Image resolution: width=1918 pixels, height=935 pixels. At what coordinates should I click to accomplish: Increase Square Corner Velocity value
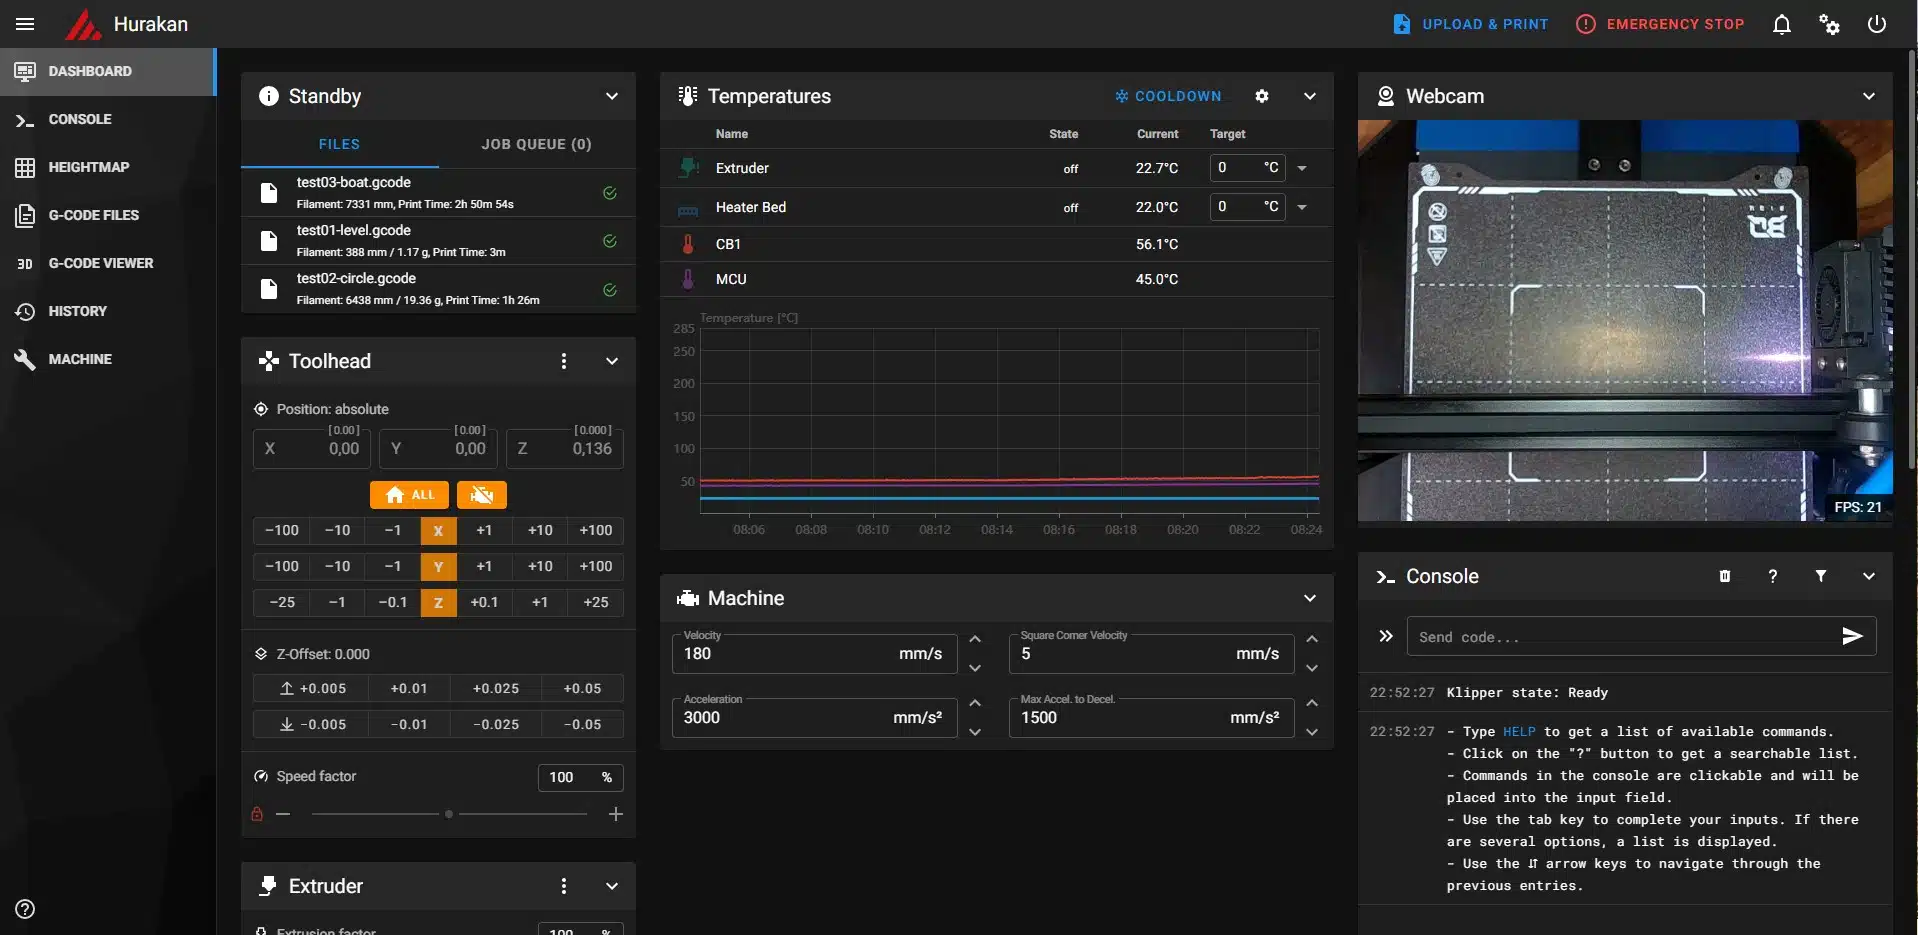tap(1312, 640)
